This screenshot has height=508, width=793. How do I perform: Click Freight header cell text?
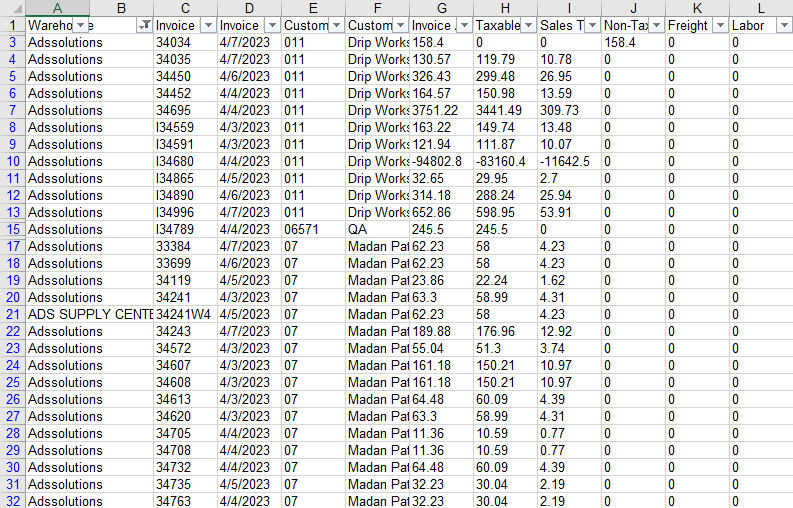pyautogui.click(x=688, y=25)
